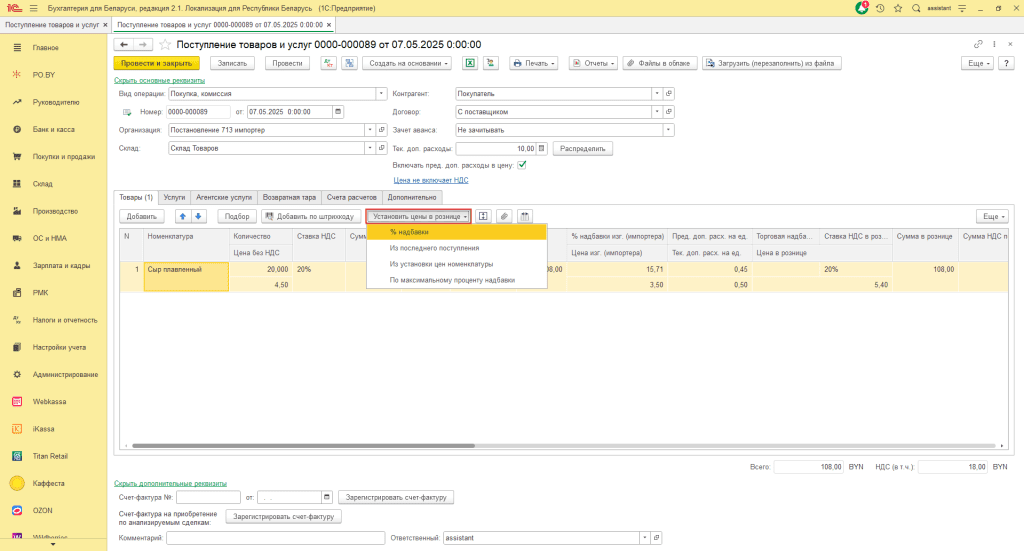
Task: Expand the Договор dropdown arrow
Action: click(657, 112)
